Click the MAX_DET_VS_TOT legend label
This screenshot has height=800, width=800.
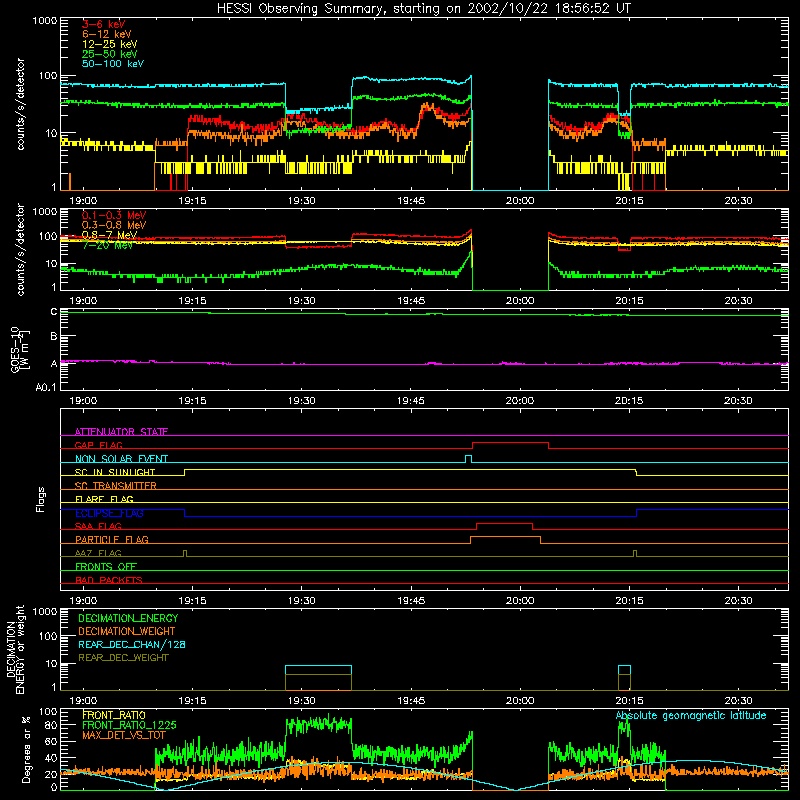(x=123, y=735)
